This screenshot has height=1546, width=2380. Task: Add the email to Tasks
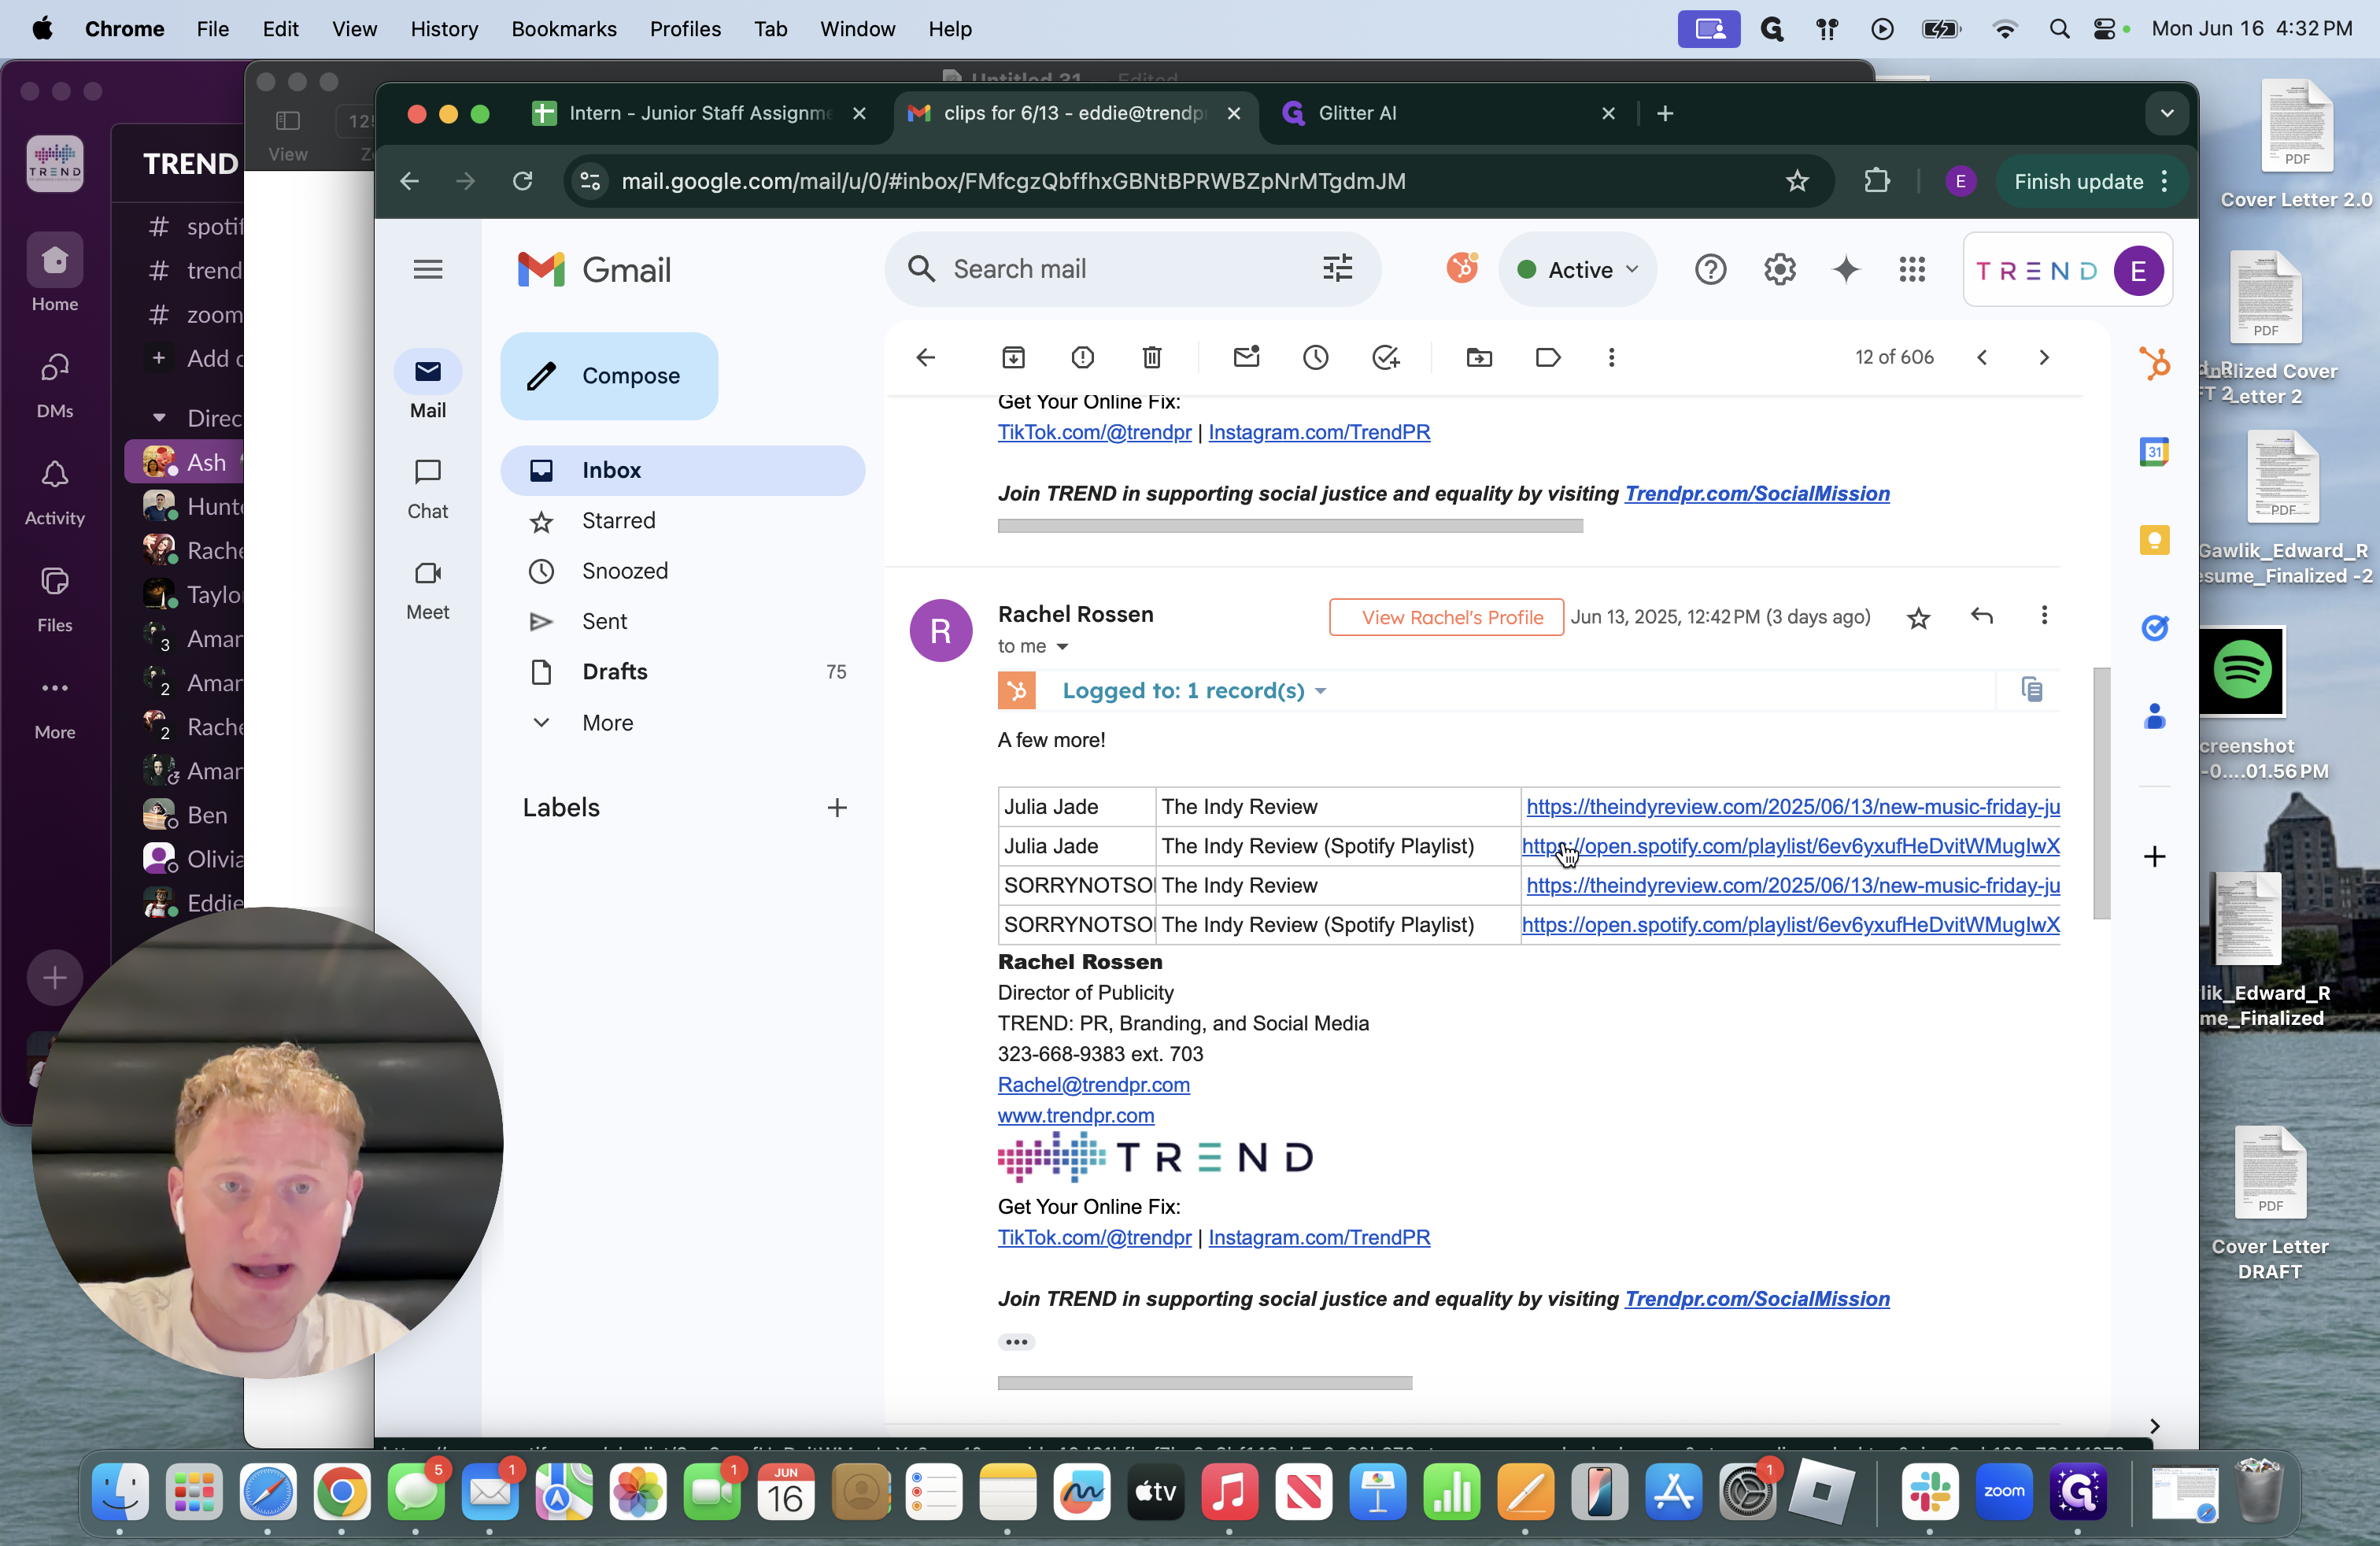1385,357
